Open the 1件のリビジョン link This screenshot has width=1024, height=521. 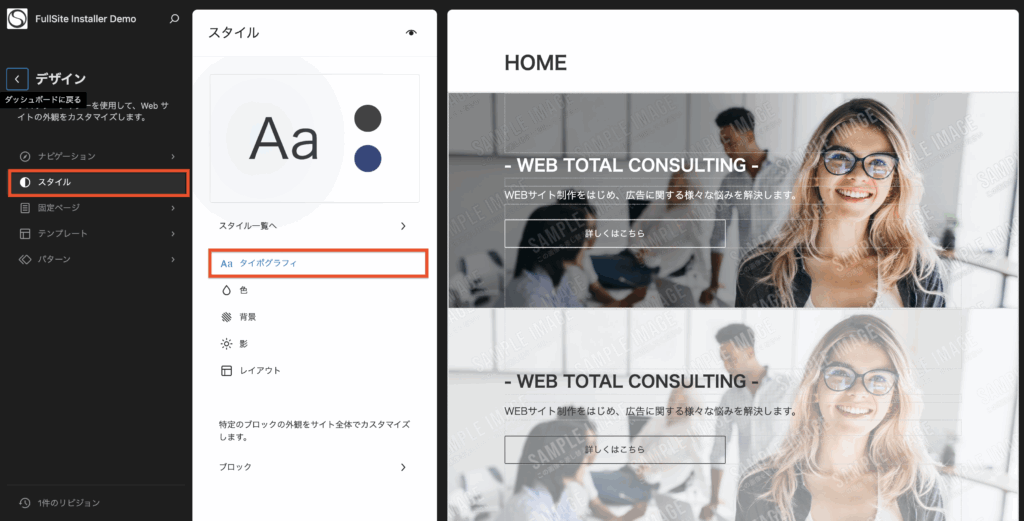tap(69, 503)
